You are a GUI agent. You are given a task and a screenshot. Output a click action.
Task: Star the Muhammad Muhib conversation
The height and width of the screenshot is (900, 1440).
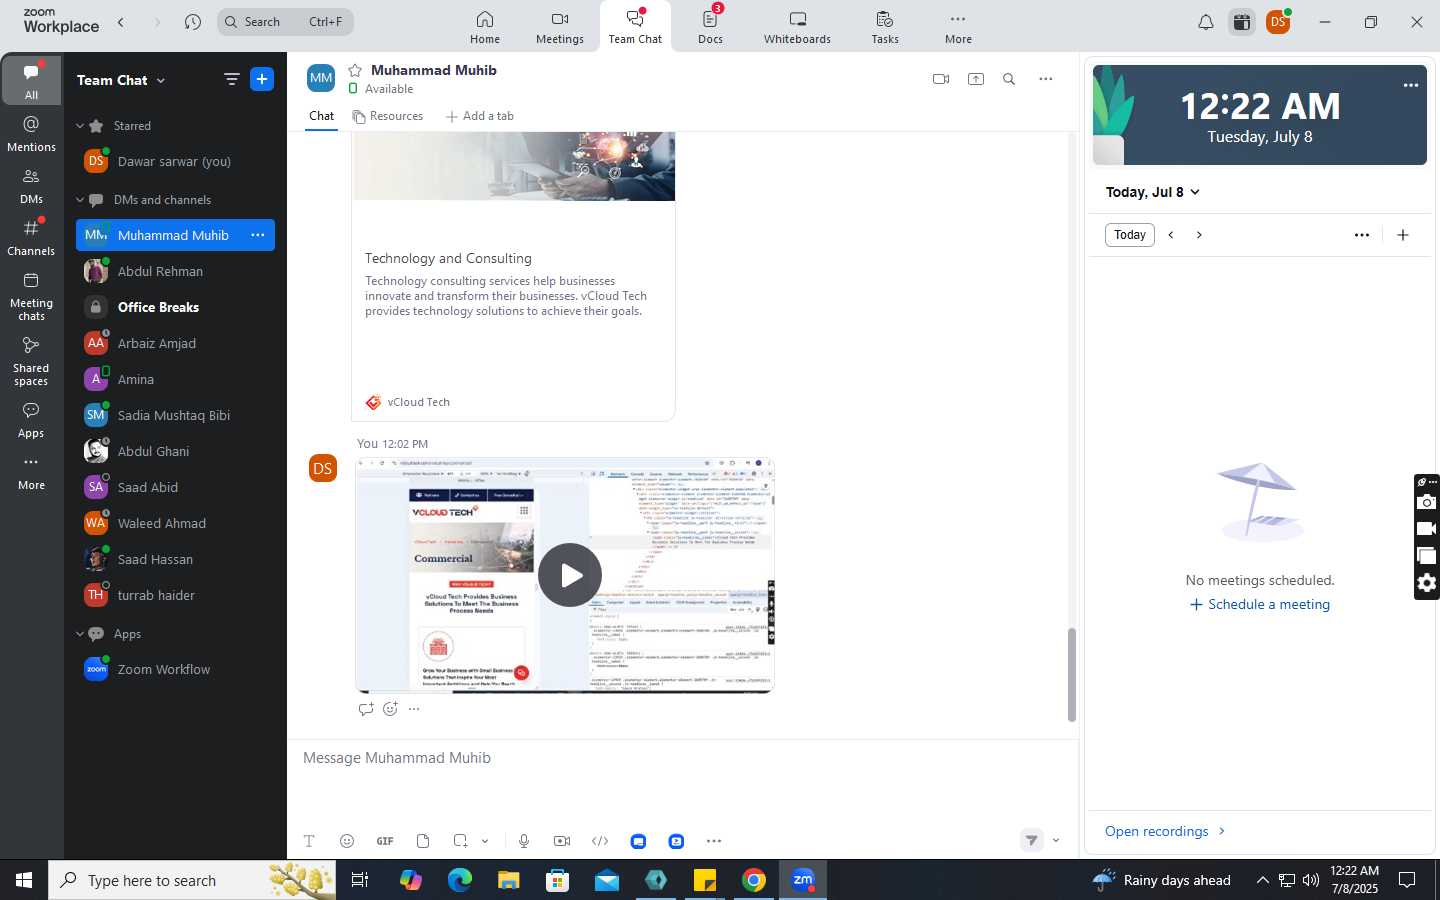pyautogui.click(x=355, y=70)
